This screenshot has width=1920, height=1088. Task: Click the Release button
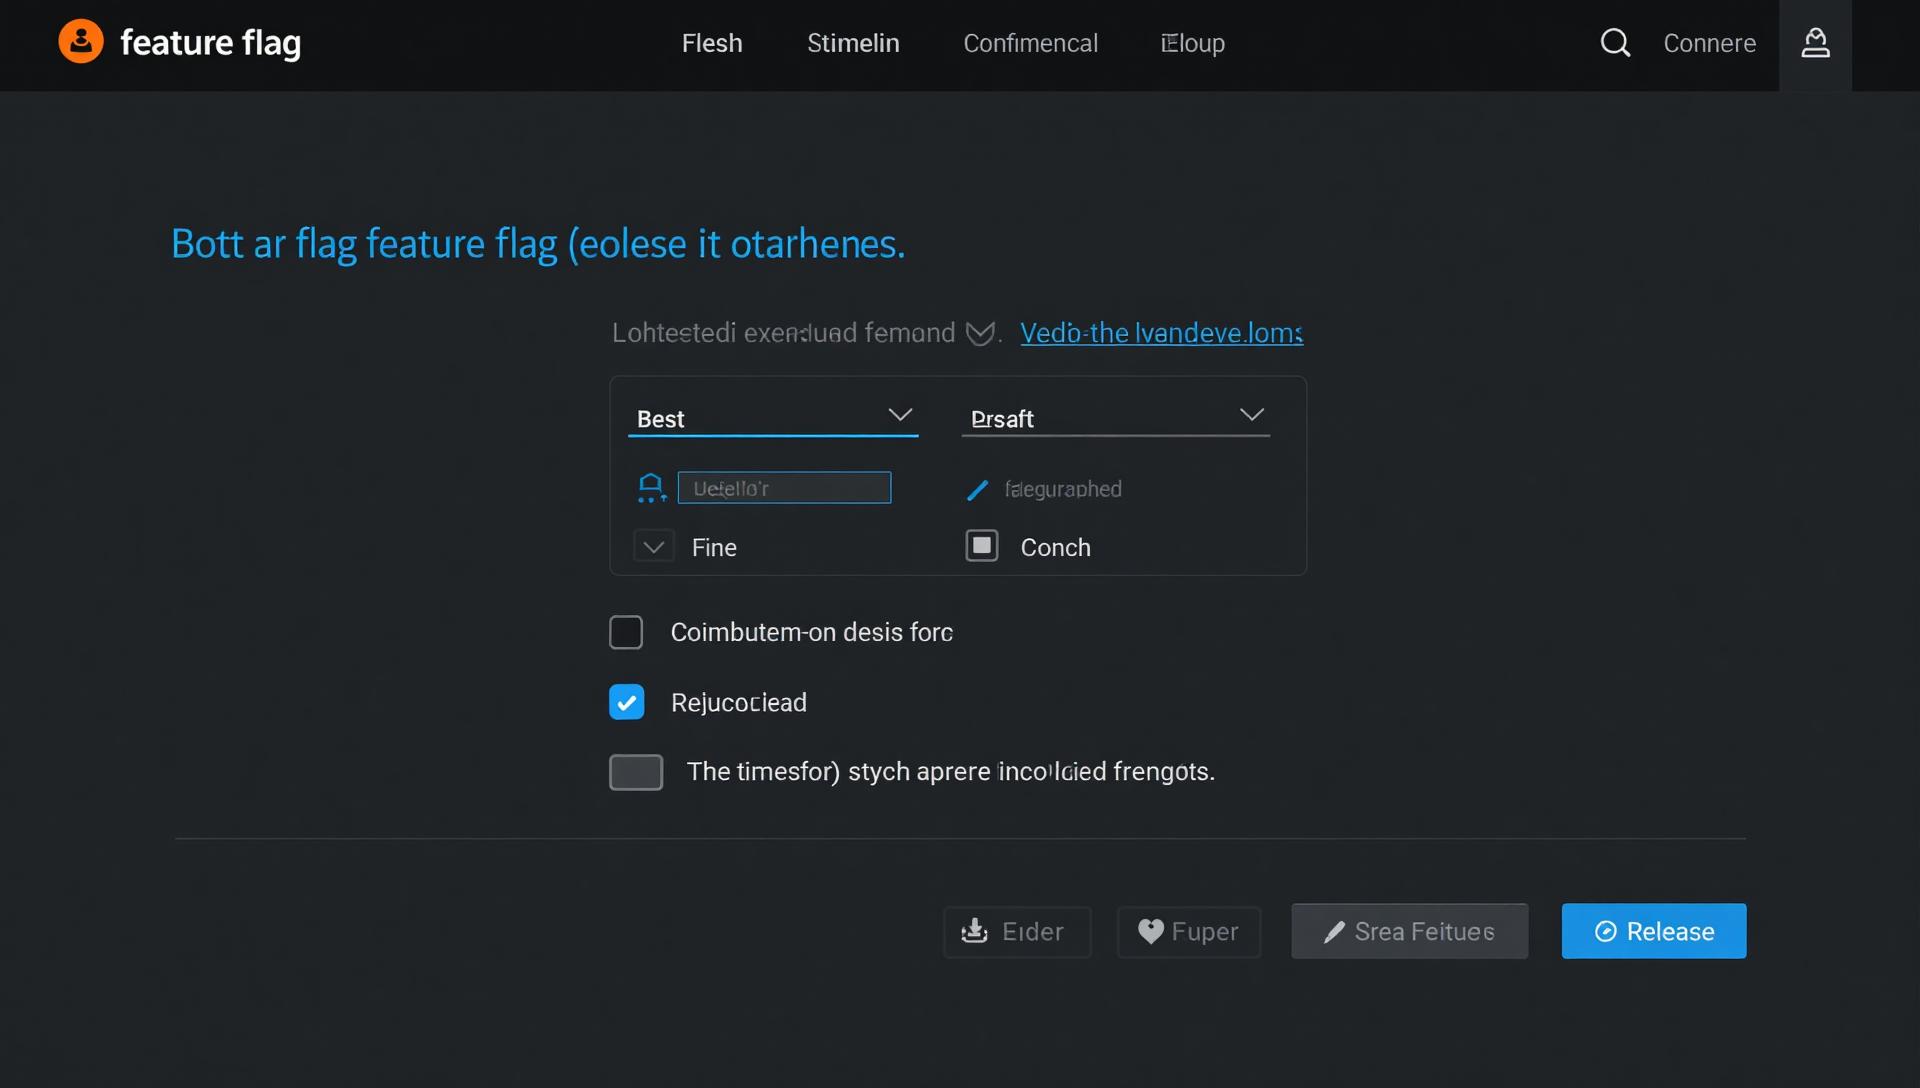coord(1654,932)
